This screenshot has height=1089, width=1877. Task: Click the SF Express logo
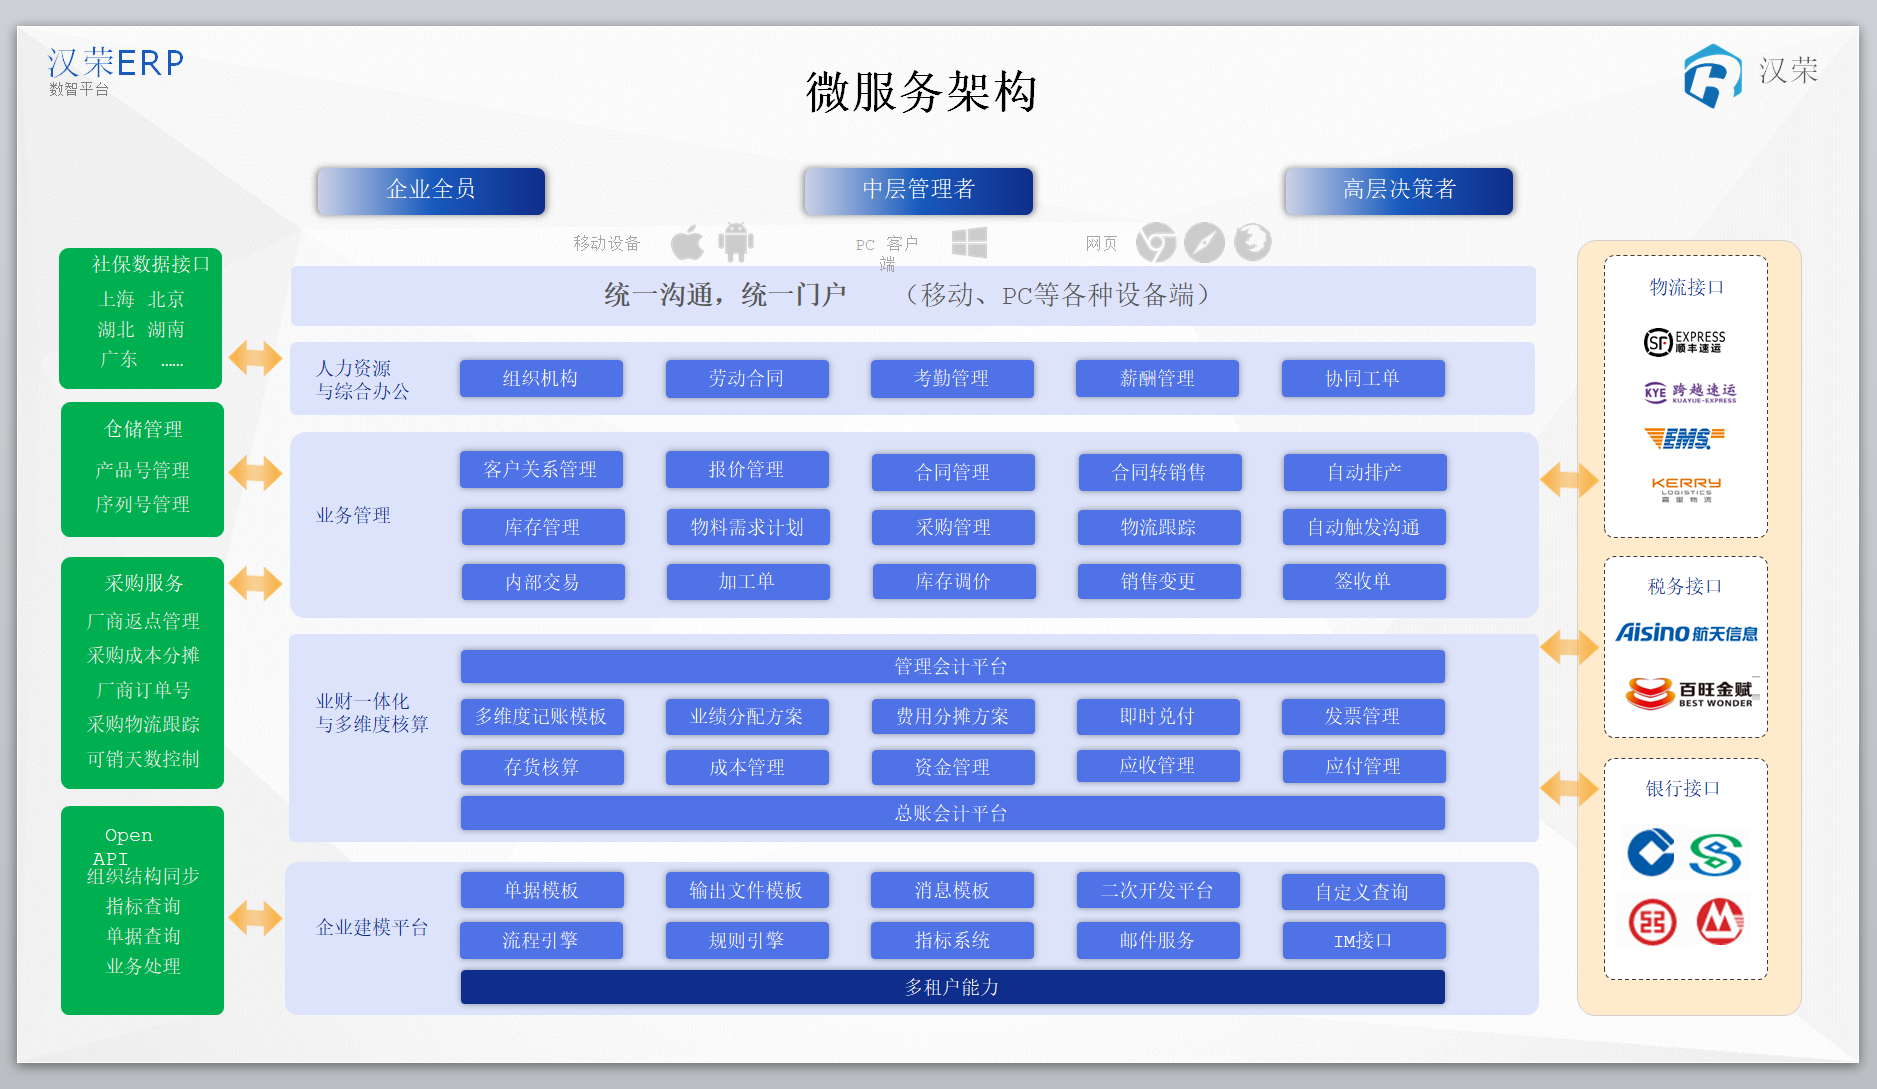1685,342
